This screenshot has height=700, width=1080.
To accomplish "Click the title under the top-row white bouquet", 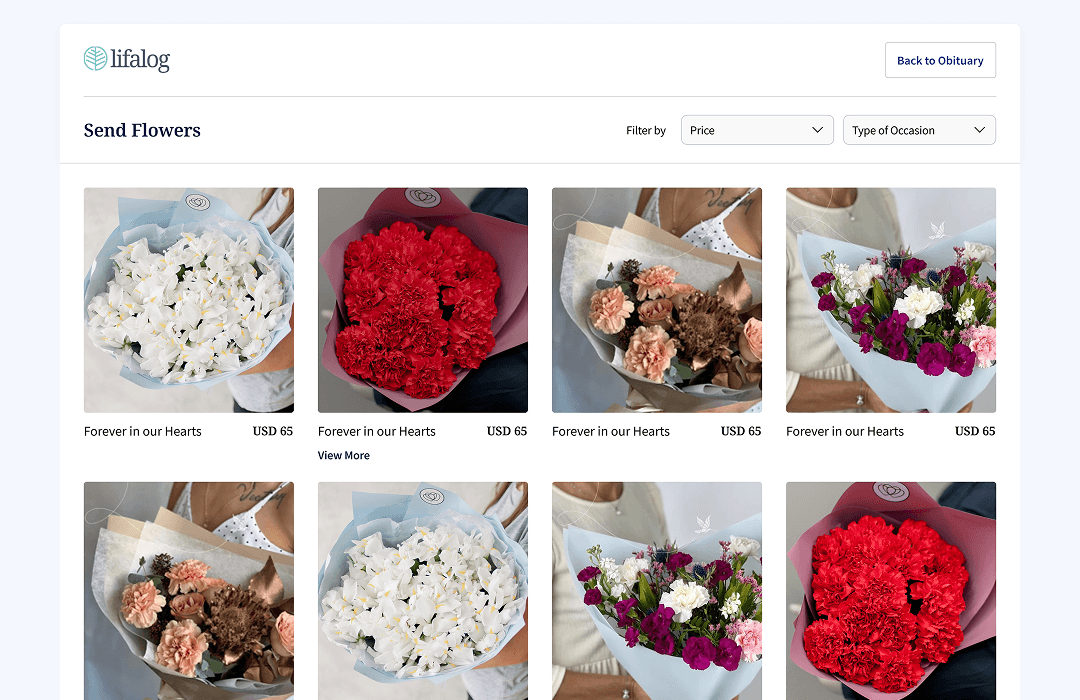I will click(x=143, y=431).
